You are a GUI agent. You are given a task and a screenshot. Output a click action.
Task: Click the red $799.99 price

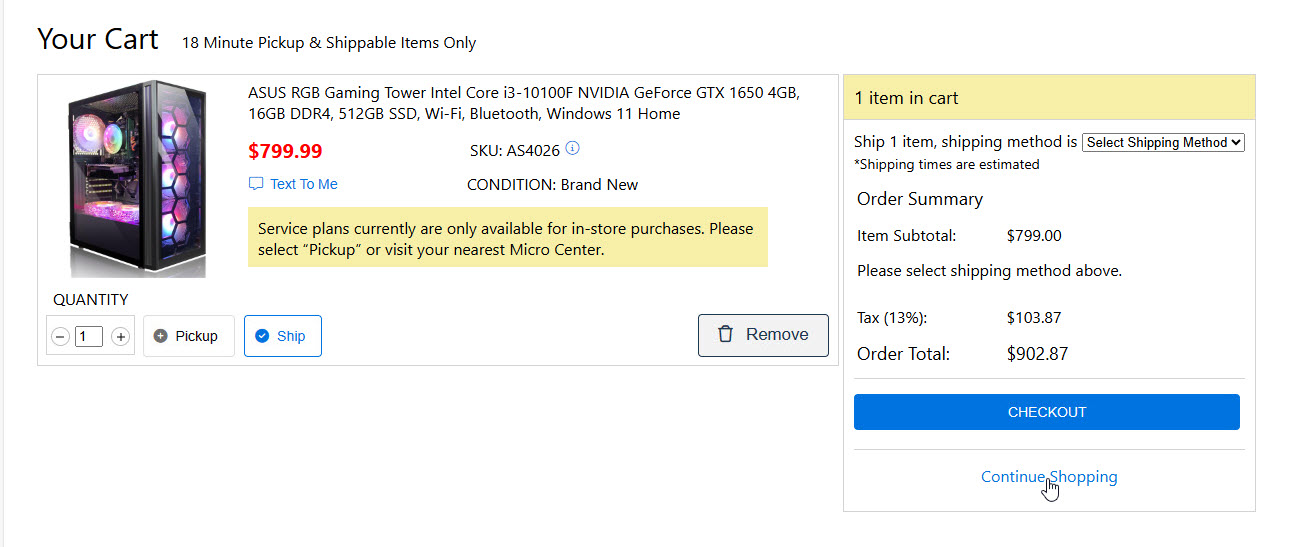tap(285, 152)
